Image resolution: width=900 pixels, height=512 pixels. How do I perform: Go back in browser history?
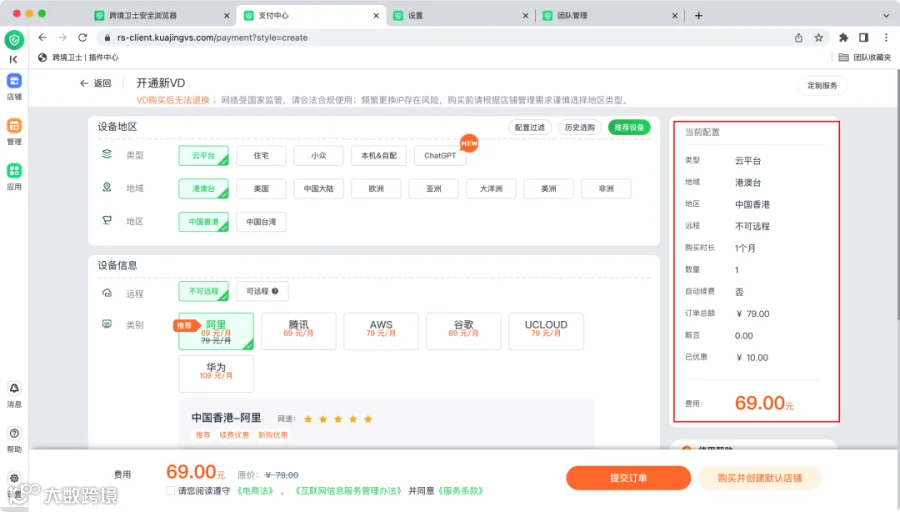(x=42, y=37)
